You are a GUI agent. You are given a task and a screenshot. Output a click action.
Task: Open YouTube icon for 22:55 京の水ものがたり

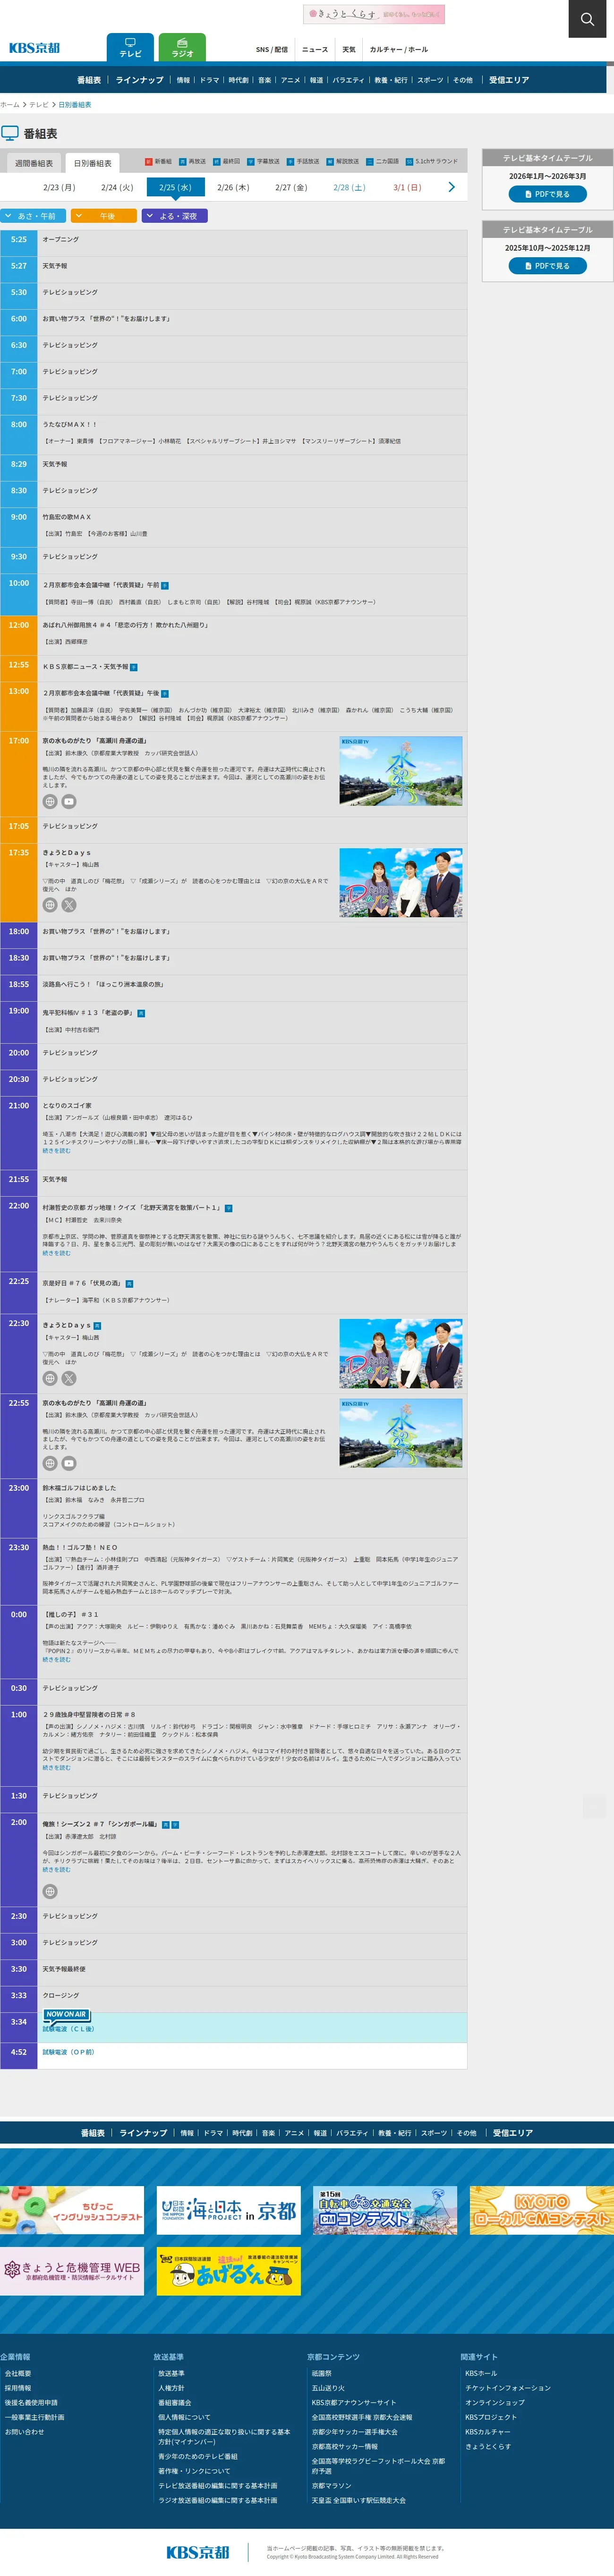69,1463
